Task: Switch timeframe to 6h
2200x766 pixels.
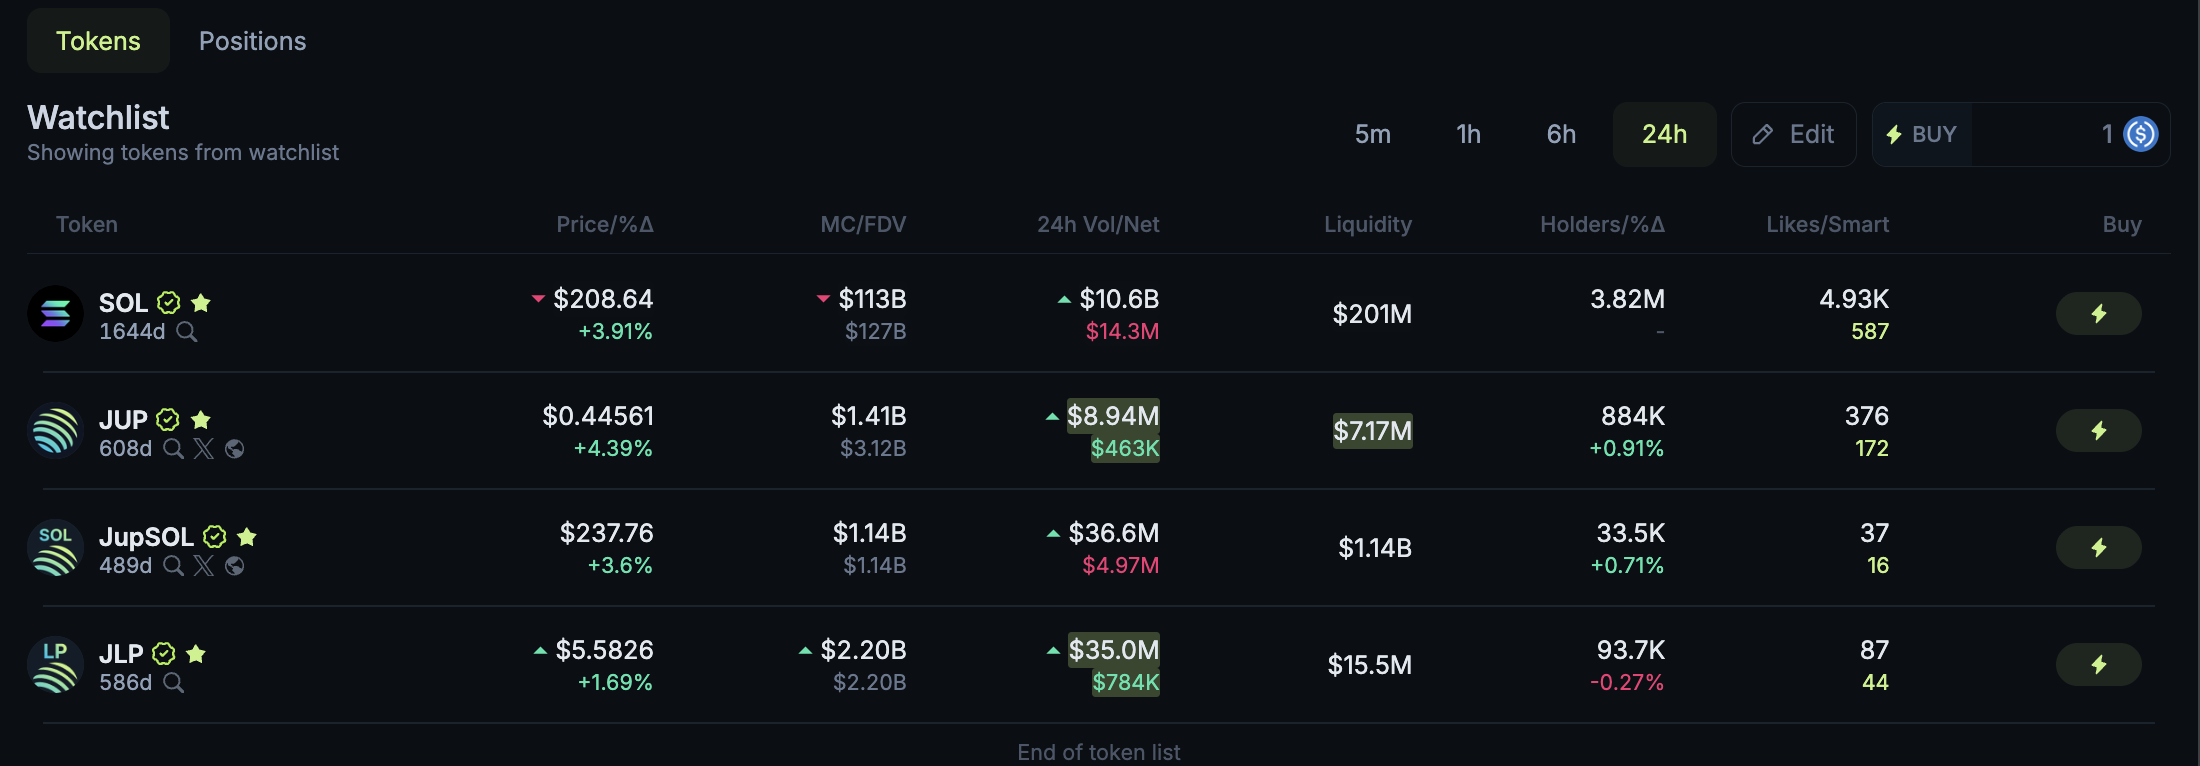Action: 1561,134
